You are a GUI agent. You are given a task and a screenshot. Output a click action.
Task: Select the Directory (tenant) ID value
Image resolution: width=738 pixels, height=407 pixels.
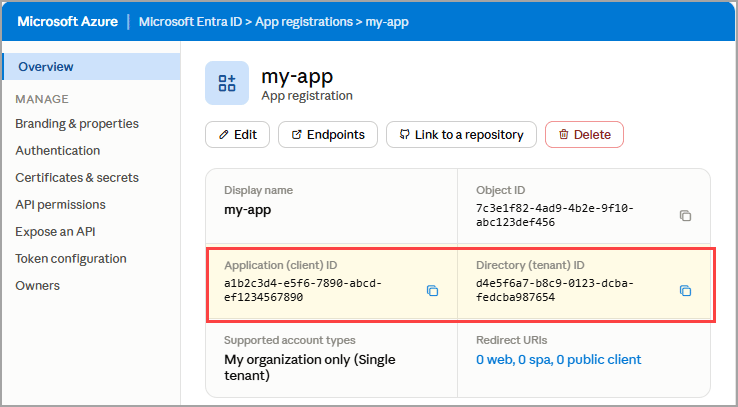tap(555, 290)
